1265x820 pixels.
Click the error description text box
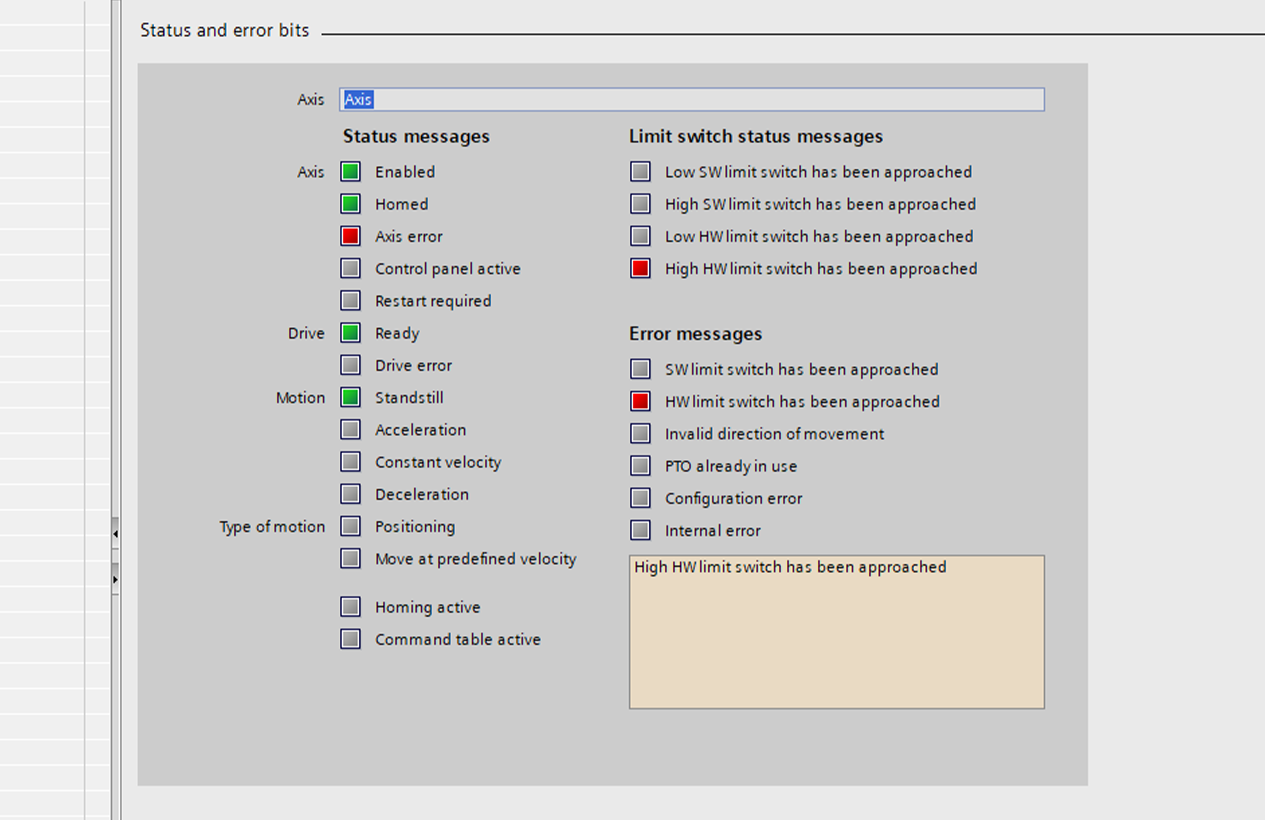click(837, 632)
